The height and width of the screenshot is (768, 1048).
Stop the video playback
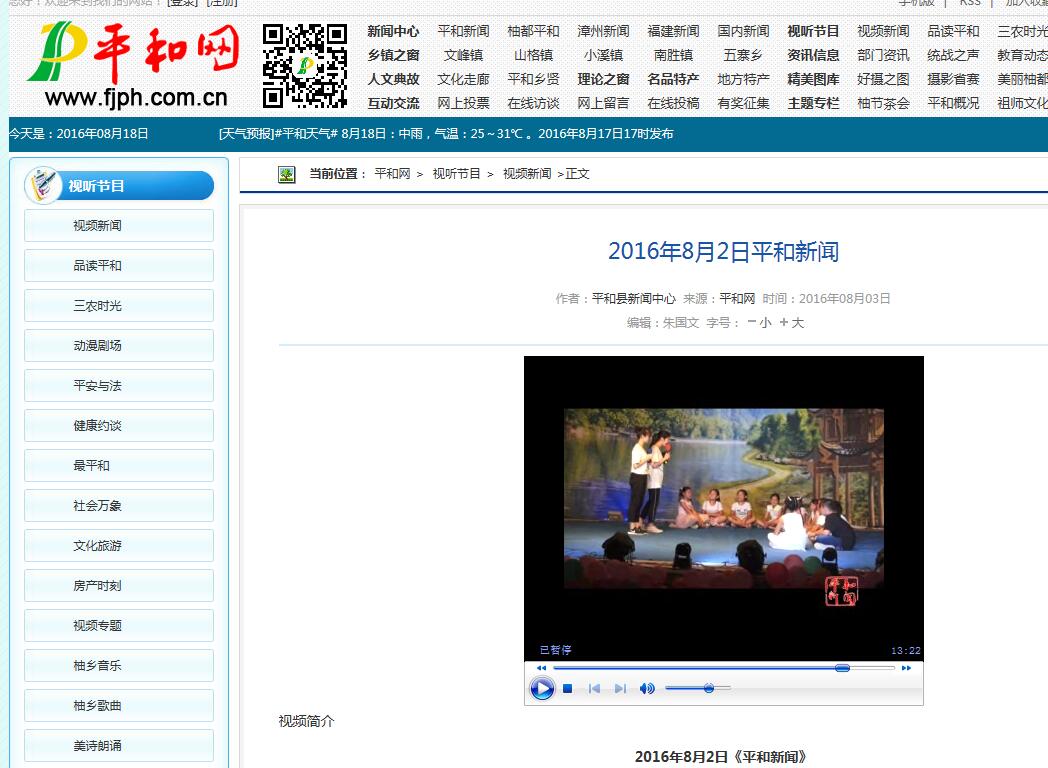[x=567, y=688]
